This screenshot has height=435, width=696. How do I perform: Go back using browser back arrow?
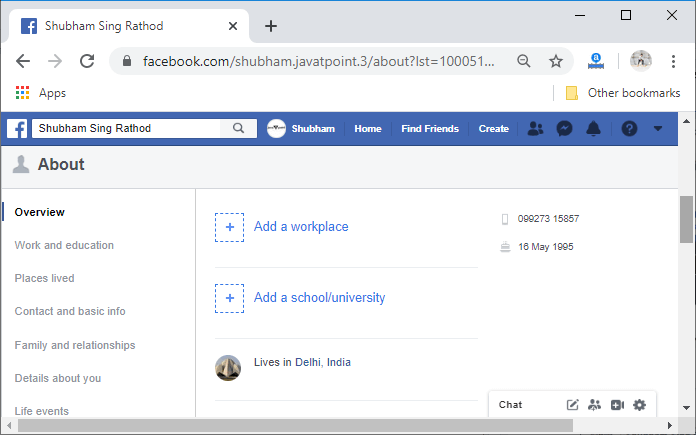click(x=23, y=61)
